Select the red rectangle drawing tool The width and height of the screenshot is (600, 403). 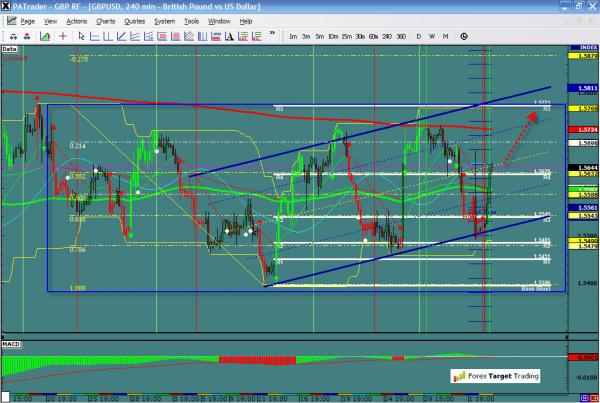[162, 36]
